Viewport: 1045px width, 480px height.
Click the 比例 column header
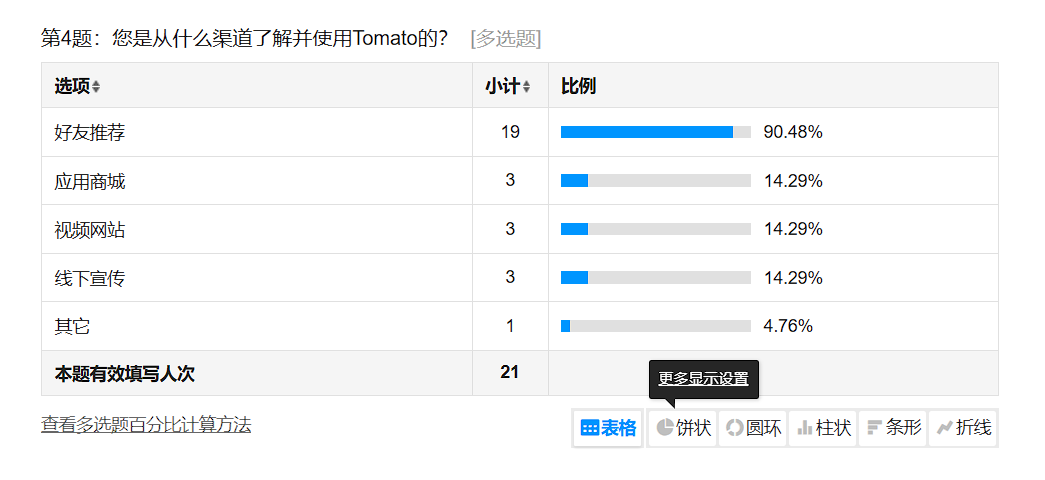click(578, 86)
